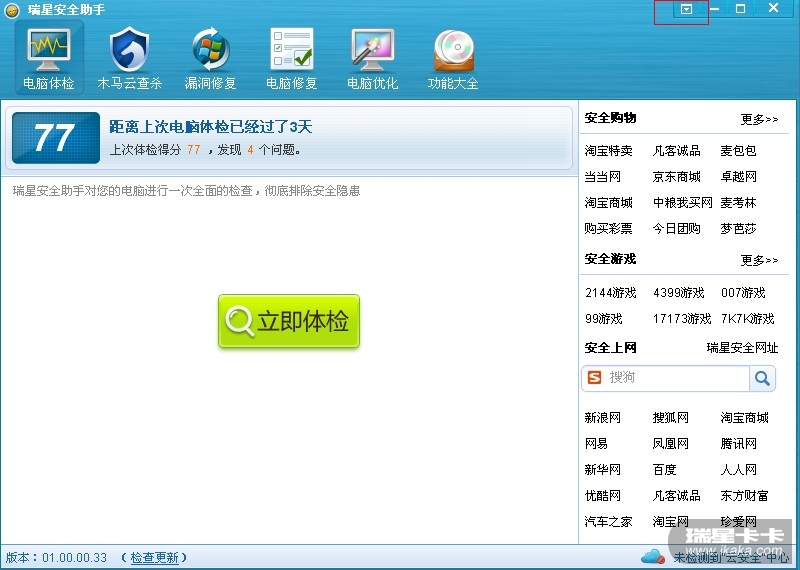
Task: Click version text 01.00.00.33
Action: pyautogui.click(x=74, y=557)
